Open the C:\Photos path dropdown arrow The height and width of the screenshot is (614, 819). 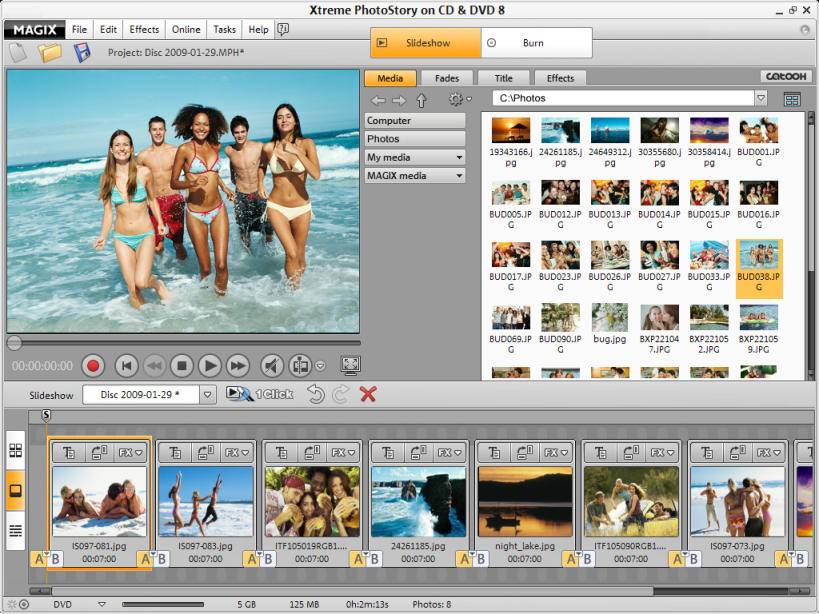(x=760, y=98)
